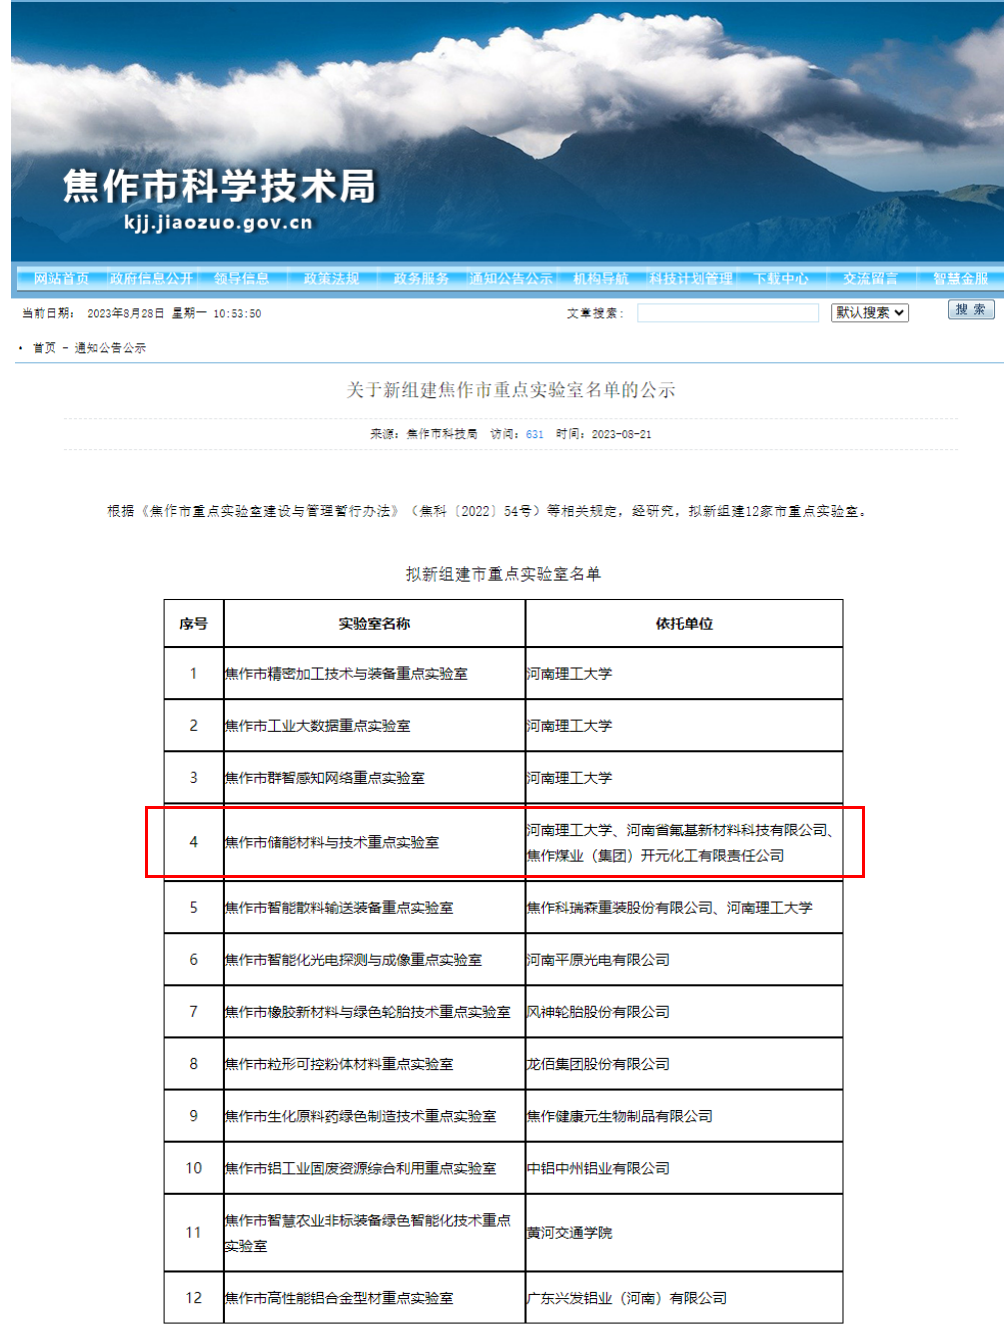The width and height of the screenshot is (1005, 1344).
Task: Click the 序号 column header
Action: [x=194, y=623]
